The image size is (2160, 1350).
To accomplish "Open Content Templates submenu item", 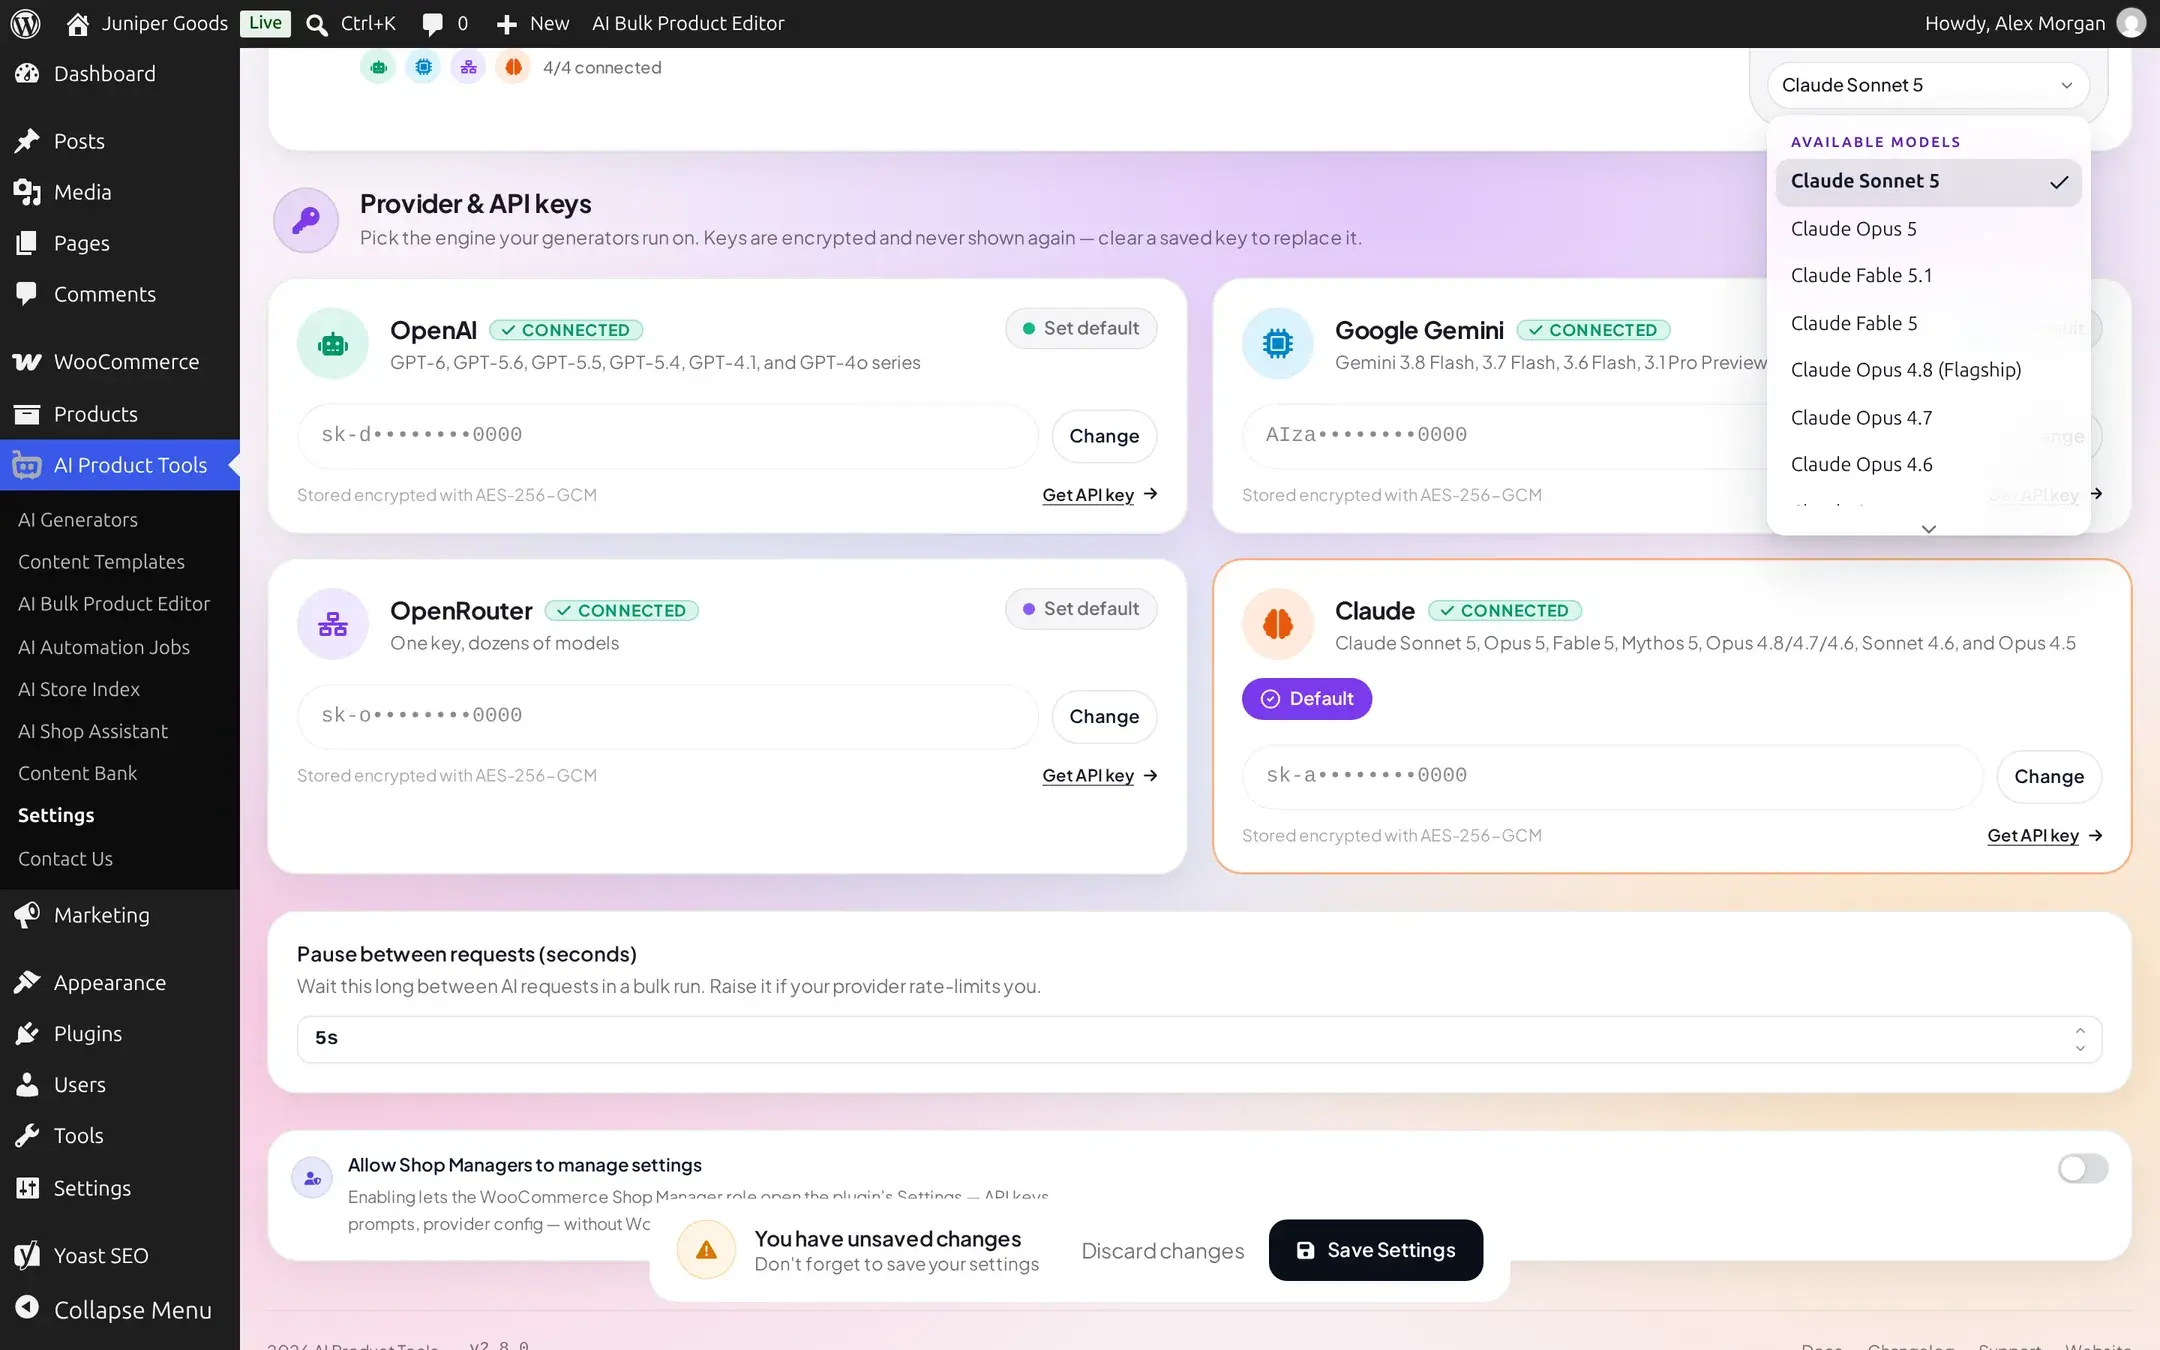I will (101, 562).
